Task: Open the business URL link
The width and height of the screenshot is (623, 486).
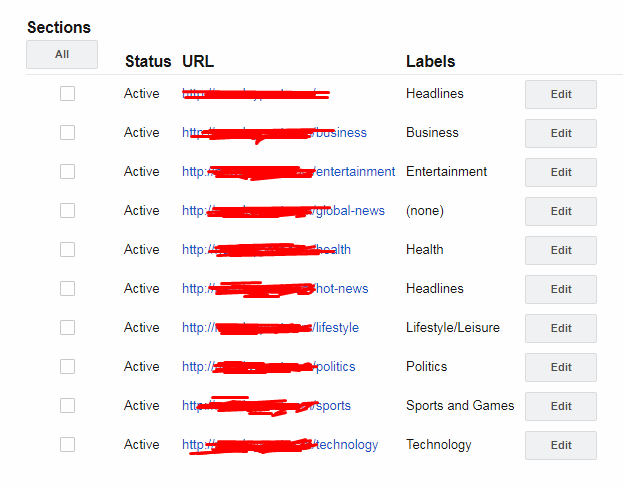Action: click(x=274, y=133)
